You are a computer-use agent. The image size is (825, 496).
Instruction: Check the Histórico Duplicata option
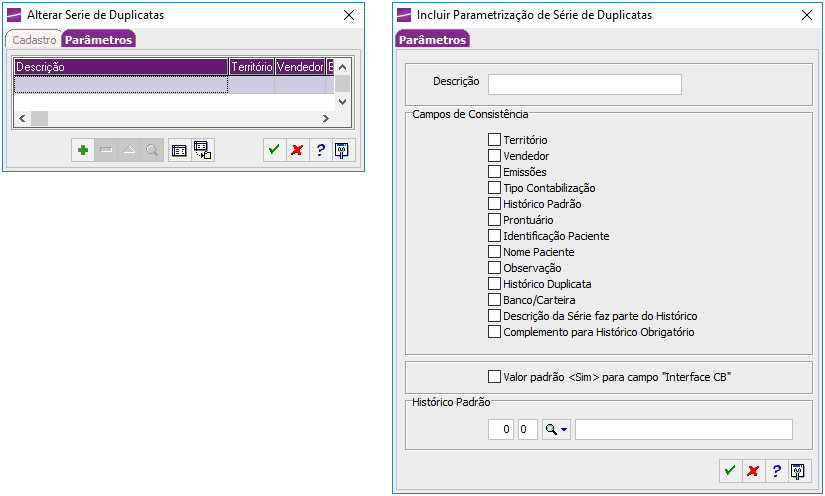point(494,284)
